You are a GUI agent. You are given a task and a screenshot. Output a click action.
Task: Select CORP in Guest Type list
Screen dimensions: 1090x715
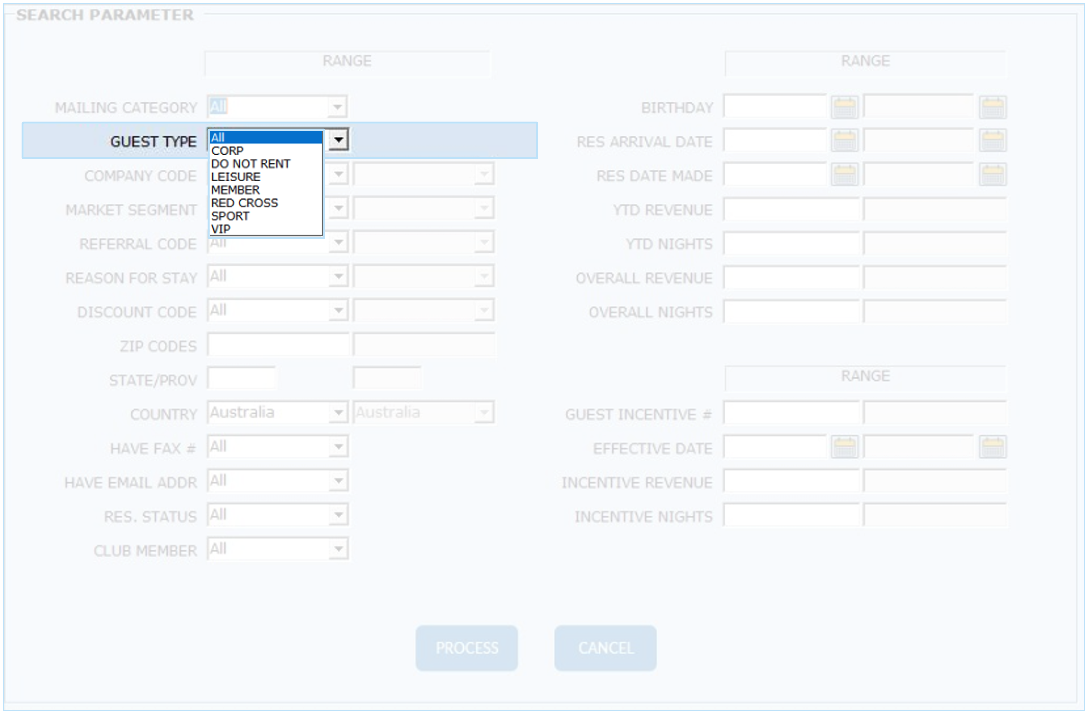(228, 151)
